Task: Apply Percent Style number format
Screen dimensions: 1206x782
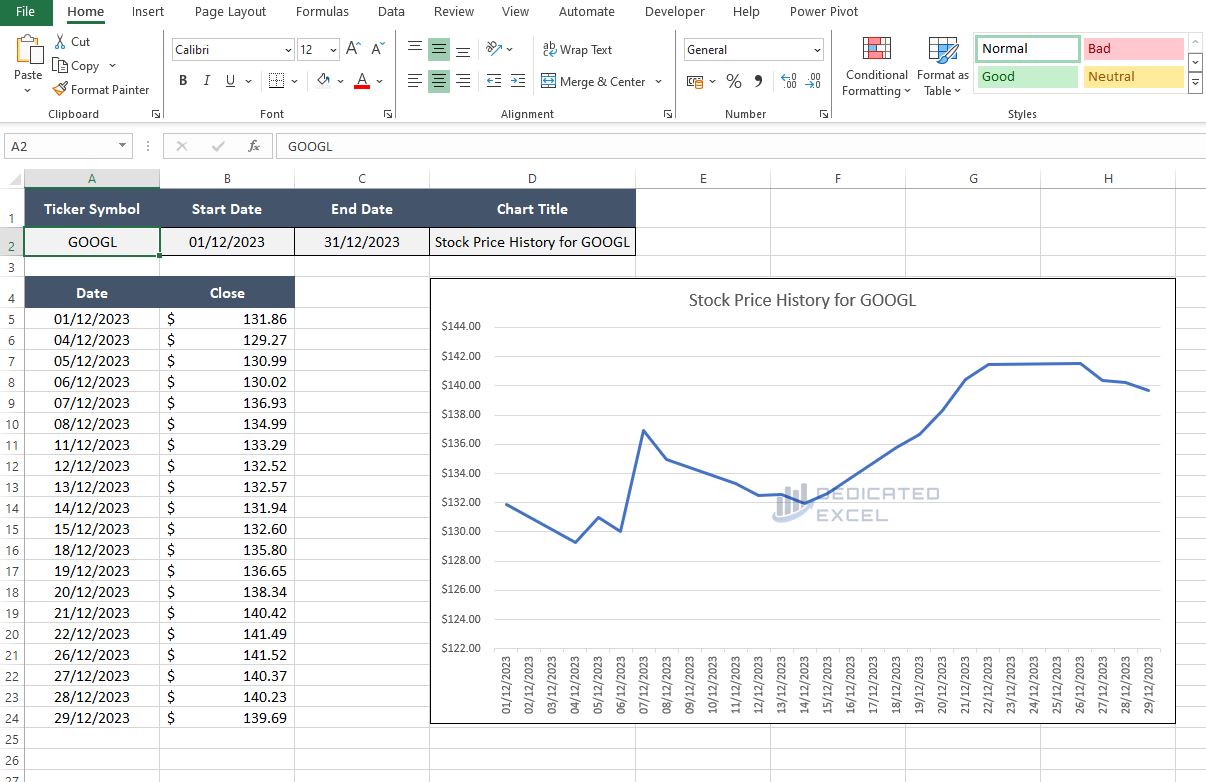Action: tap(733, 82)
